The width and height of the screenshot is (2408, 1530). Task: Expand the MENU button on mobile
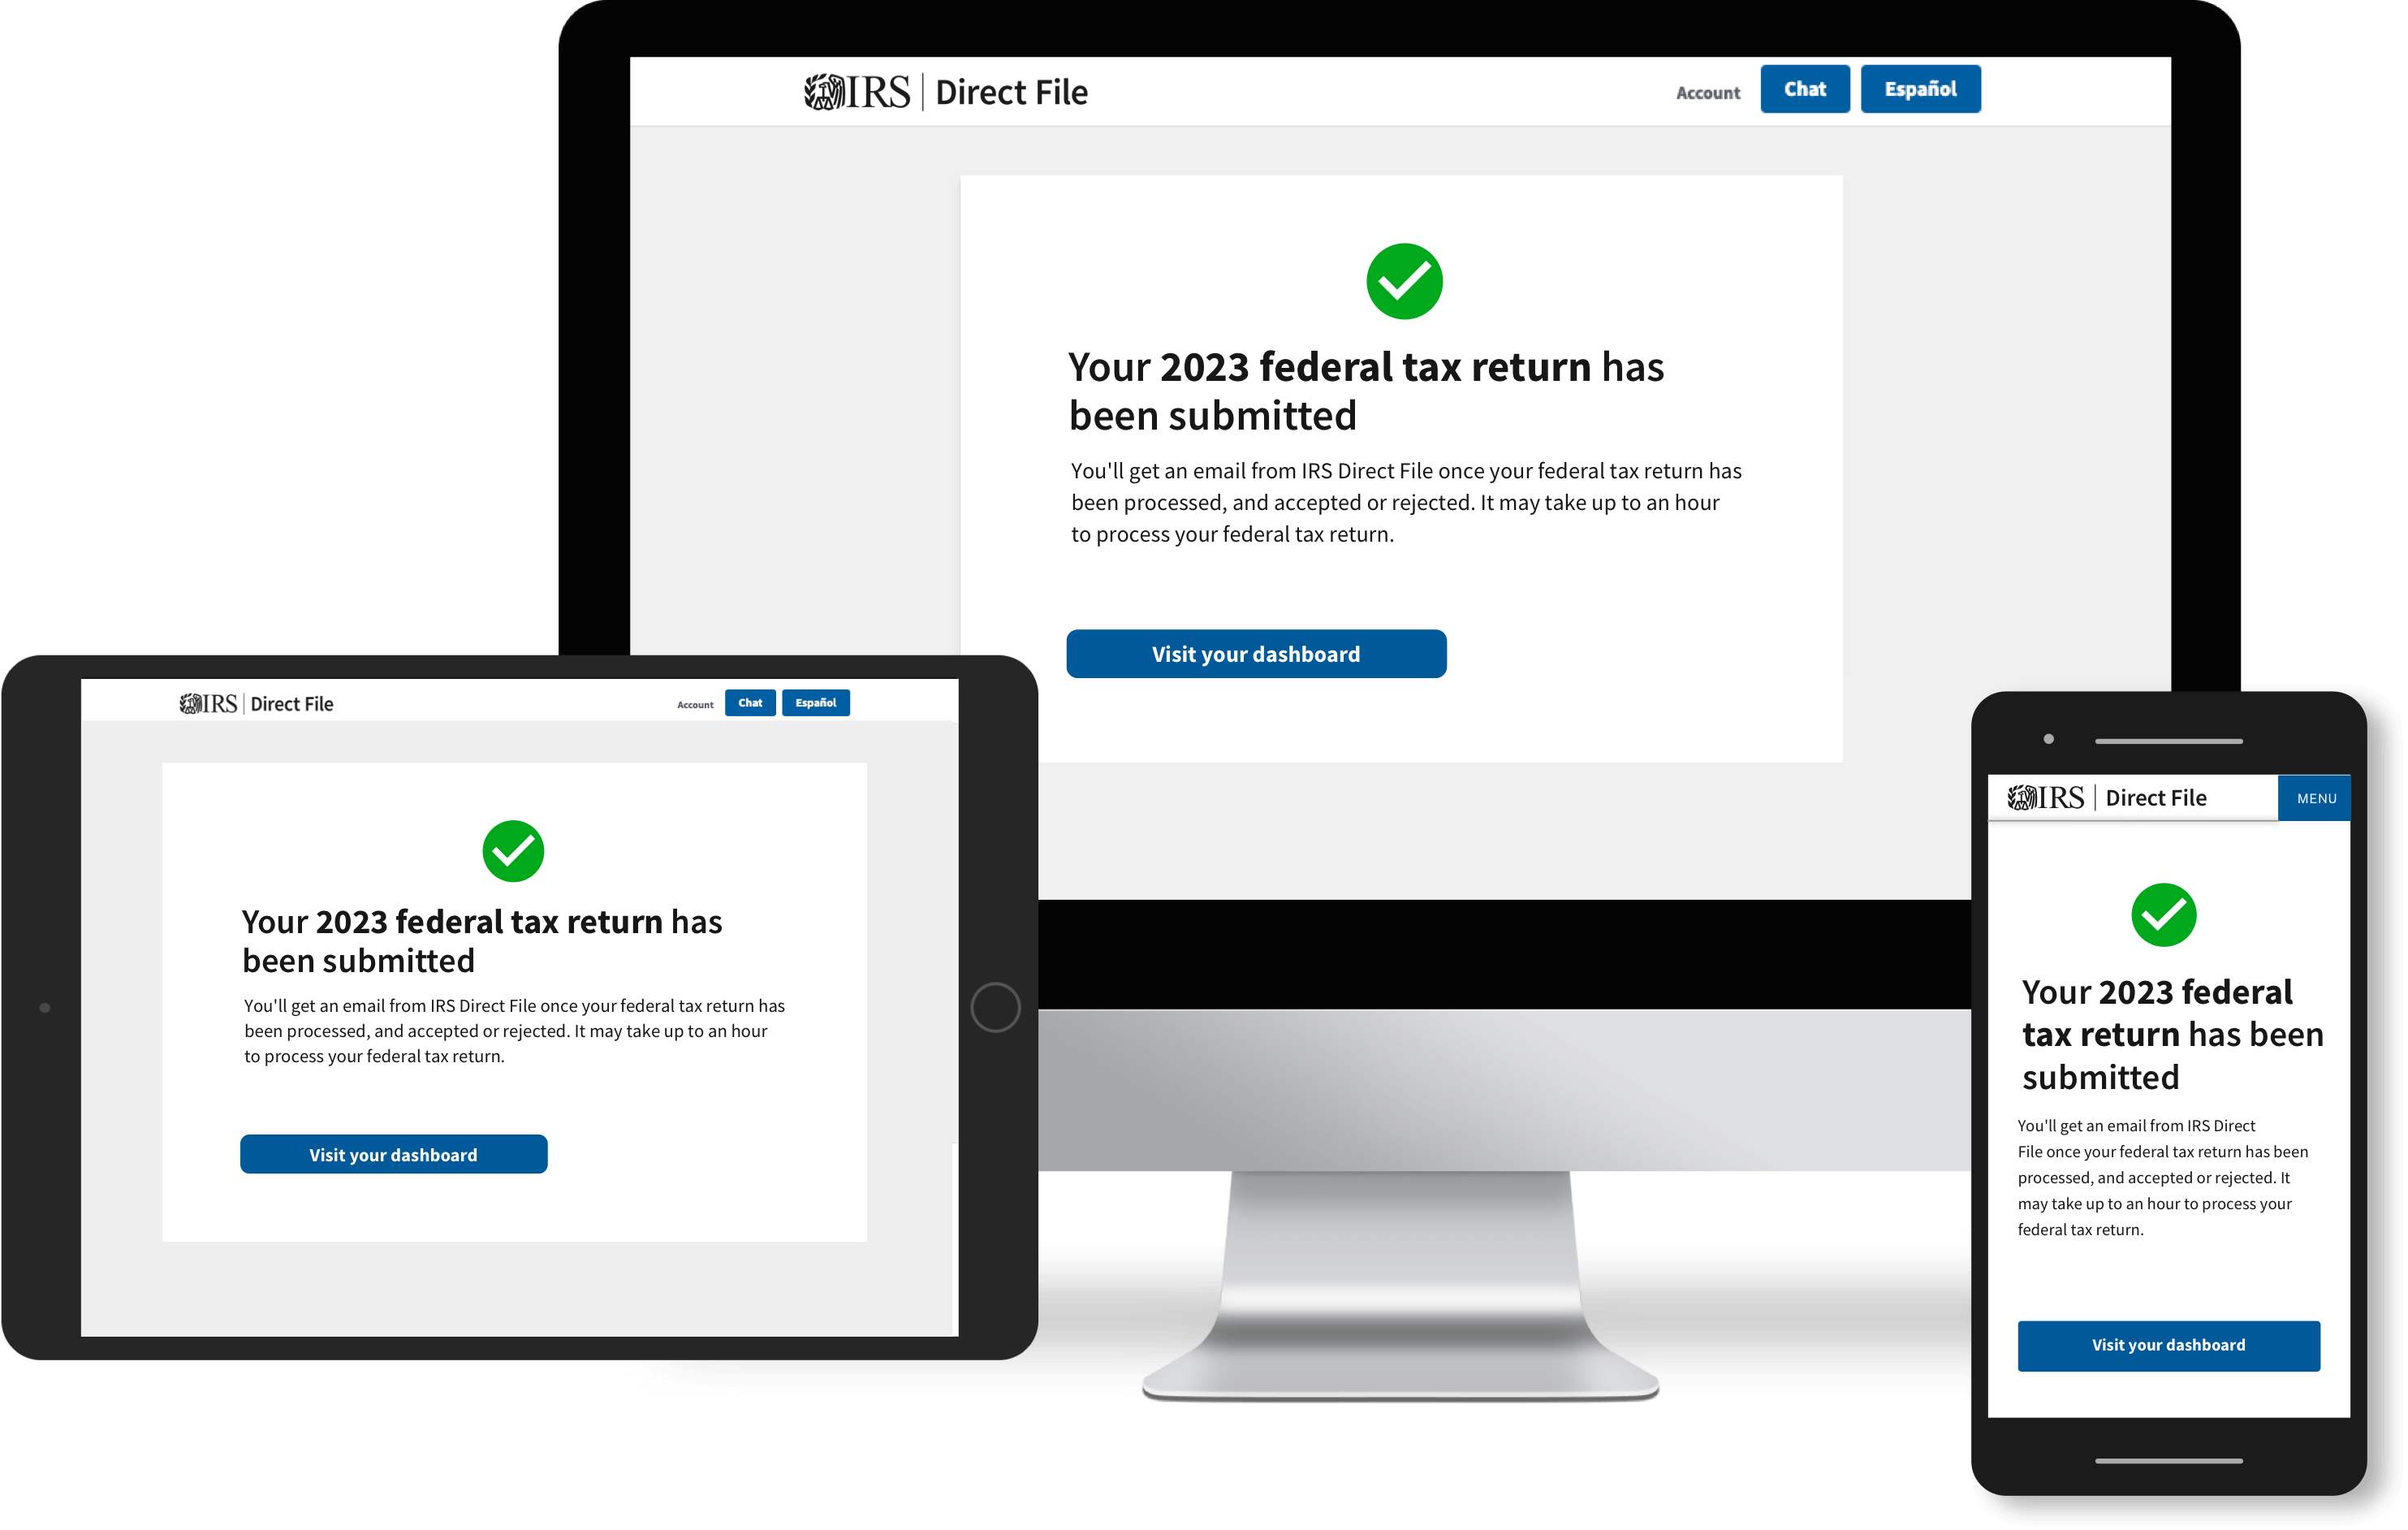[x=2319, y=799]
